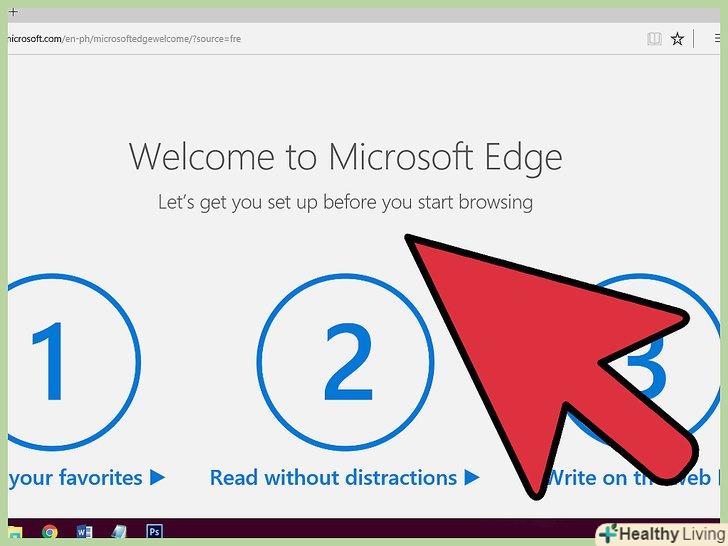The height and width of the screenshot is (546, 728).
Task: Click 'Welcome to Microsoft Edge' heading
Action: pos(345,157)
